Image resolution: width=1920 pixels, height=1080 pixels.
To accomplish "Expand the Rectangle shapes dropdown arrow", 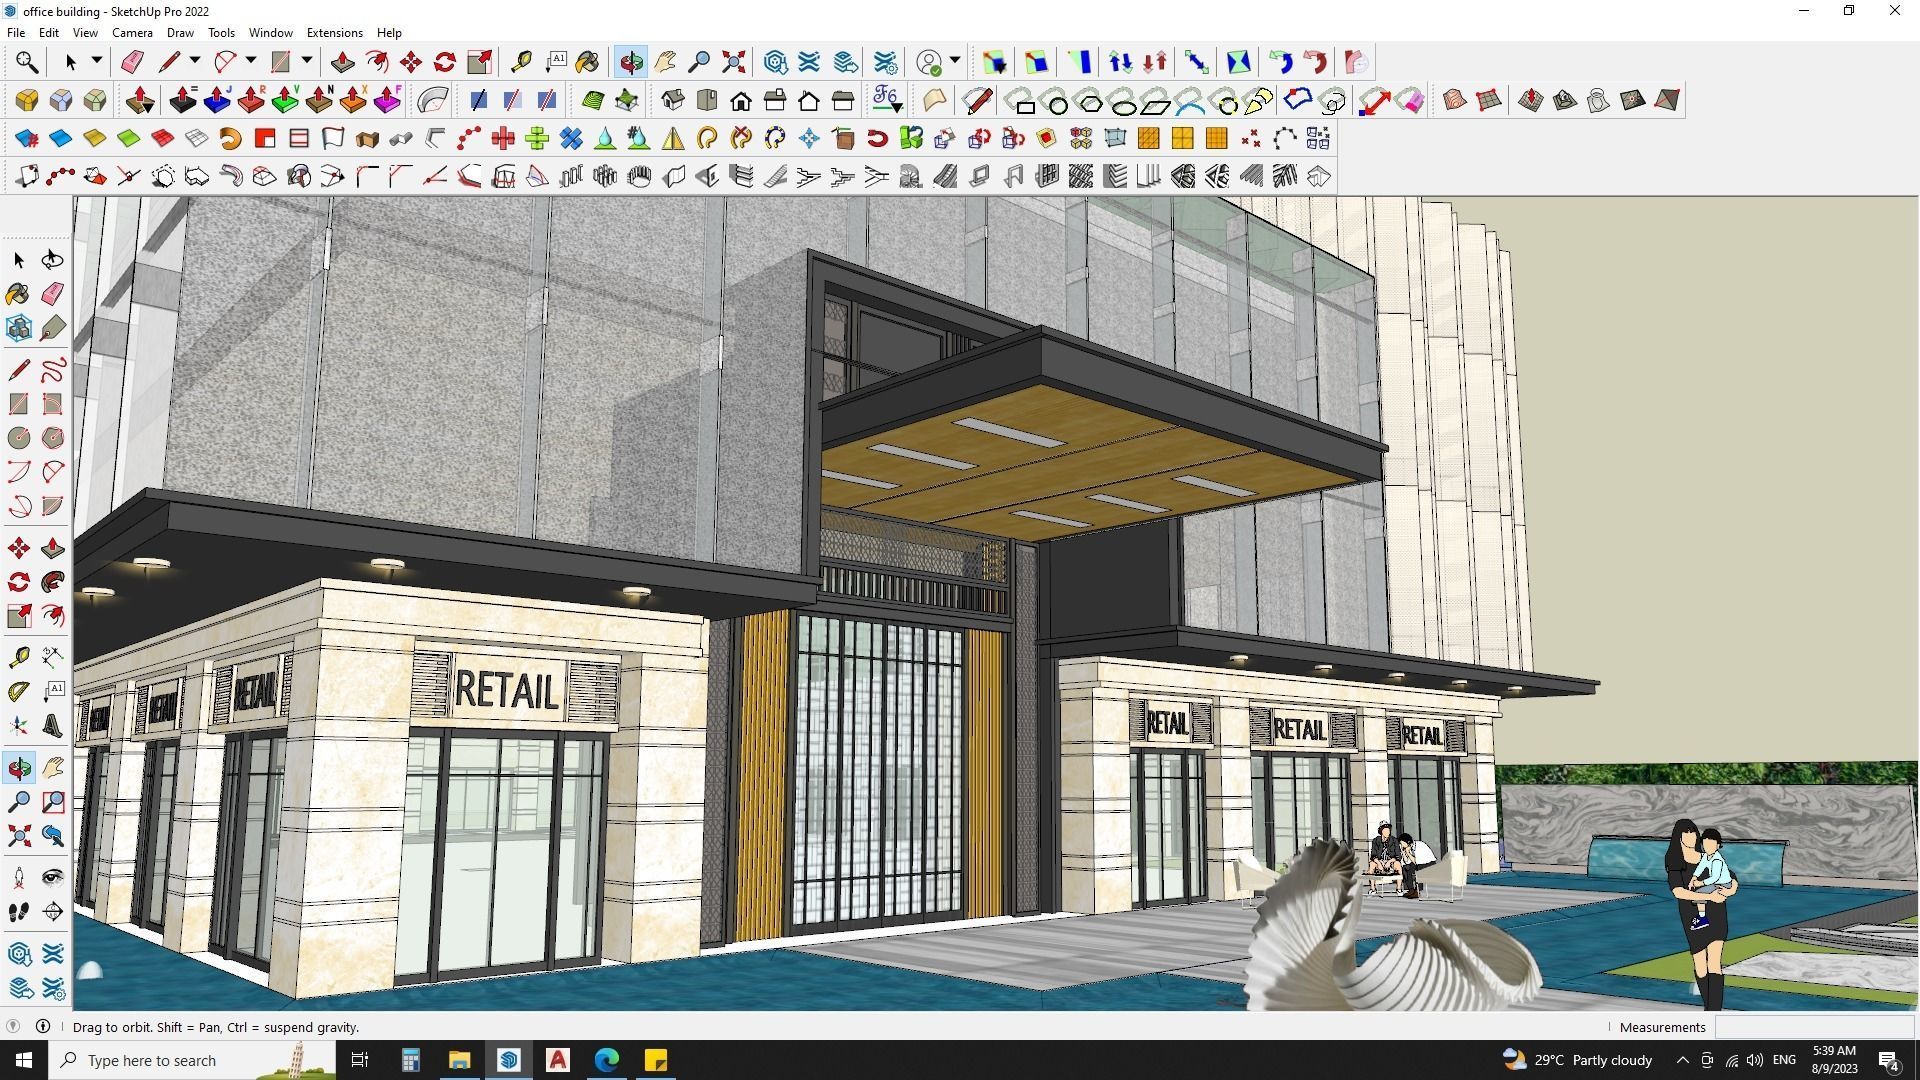I will pyautogui.click(x=307, y=61).
